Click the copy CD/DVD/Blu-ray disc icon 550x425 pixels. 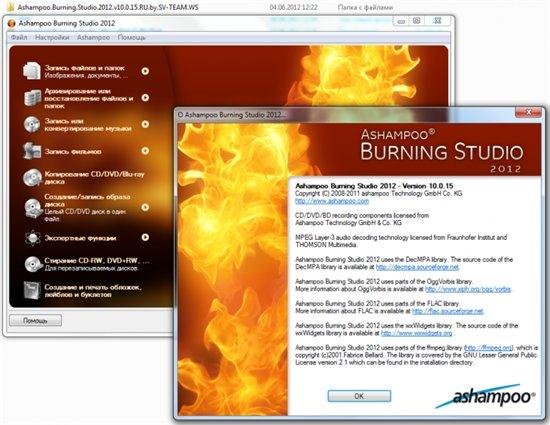coord(32,177)
